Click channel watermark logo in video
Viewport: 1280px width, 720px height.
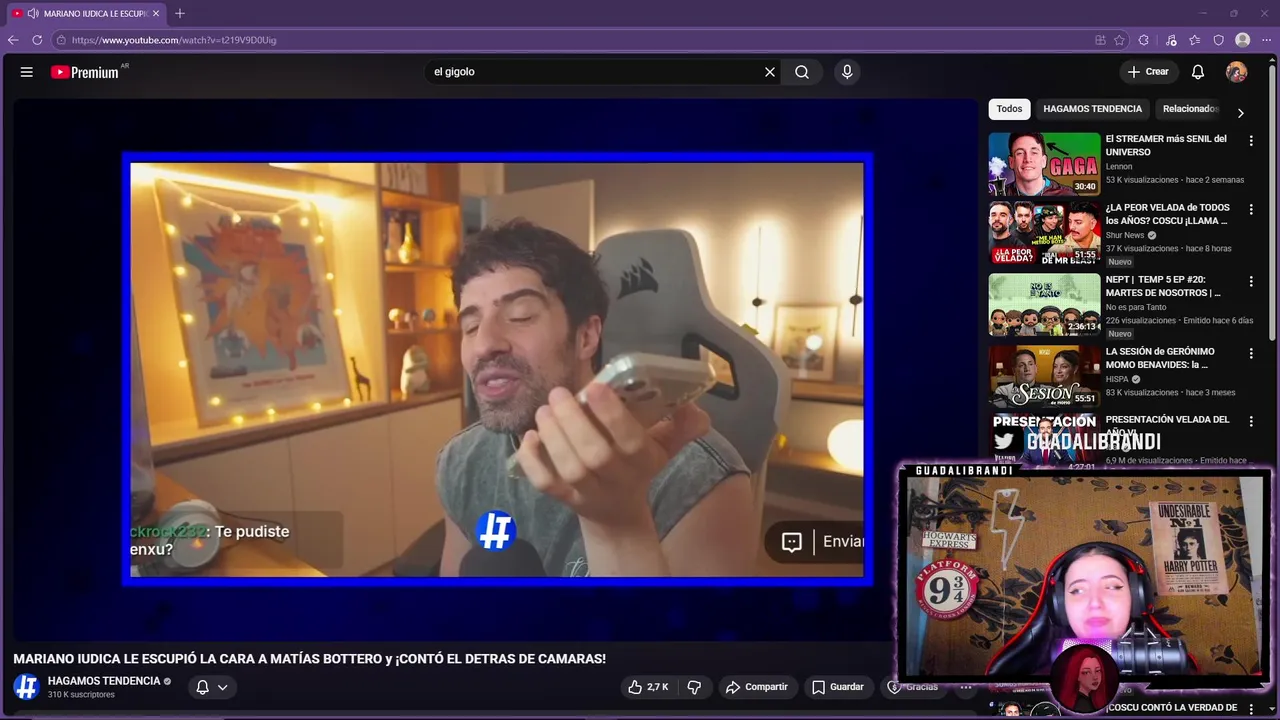point(495,530)
